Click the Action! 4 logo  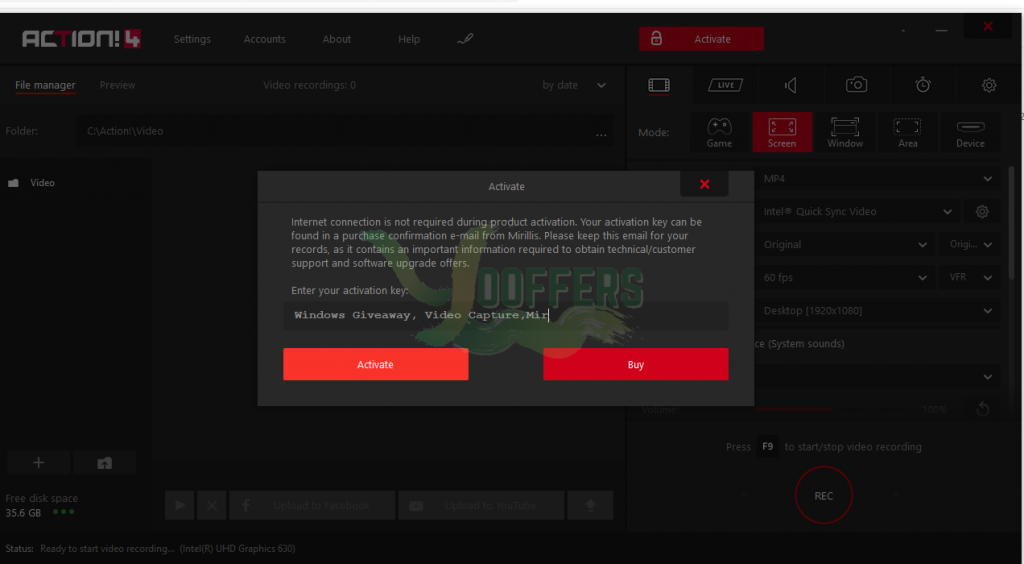[82, 39]
